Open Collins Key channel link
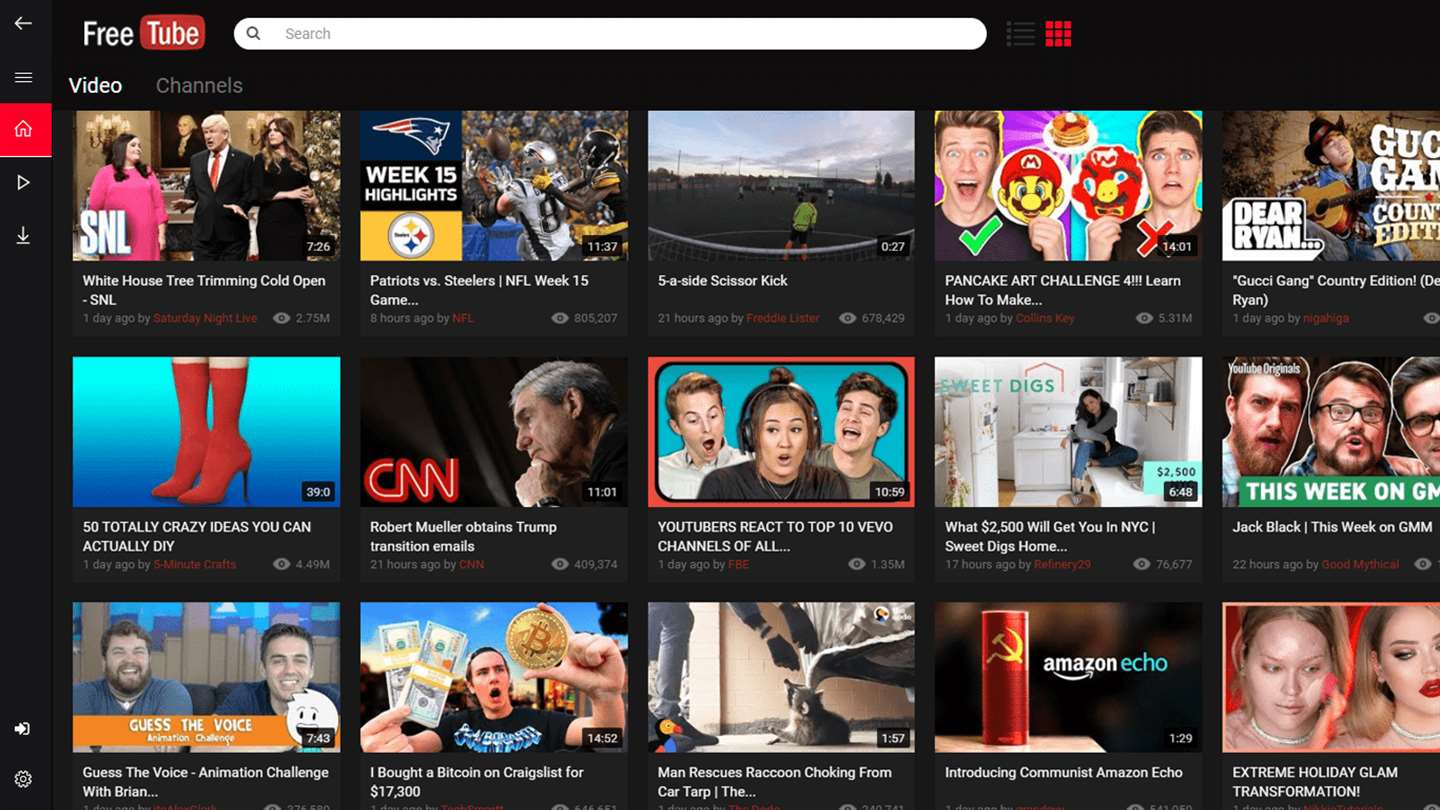Viewport: 1440px width, 810px height. (1045, 318)
